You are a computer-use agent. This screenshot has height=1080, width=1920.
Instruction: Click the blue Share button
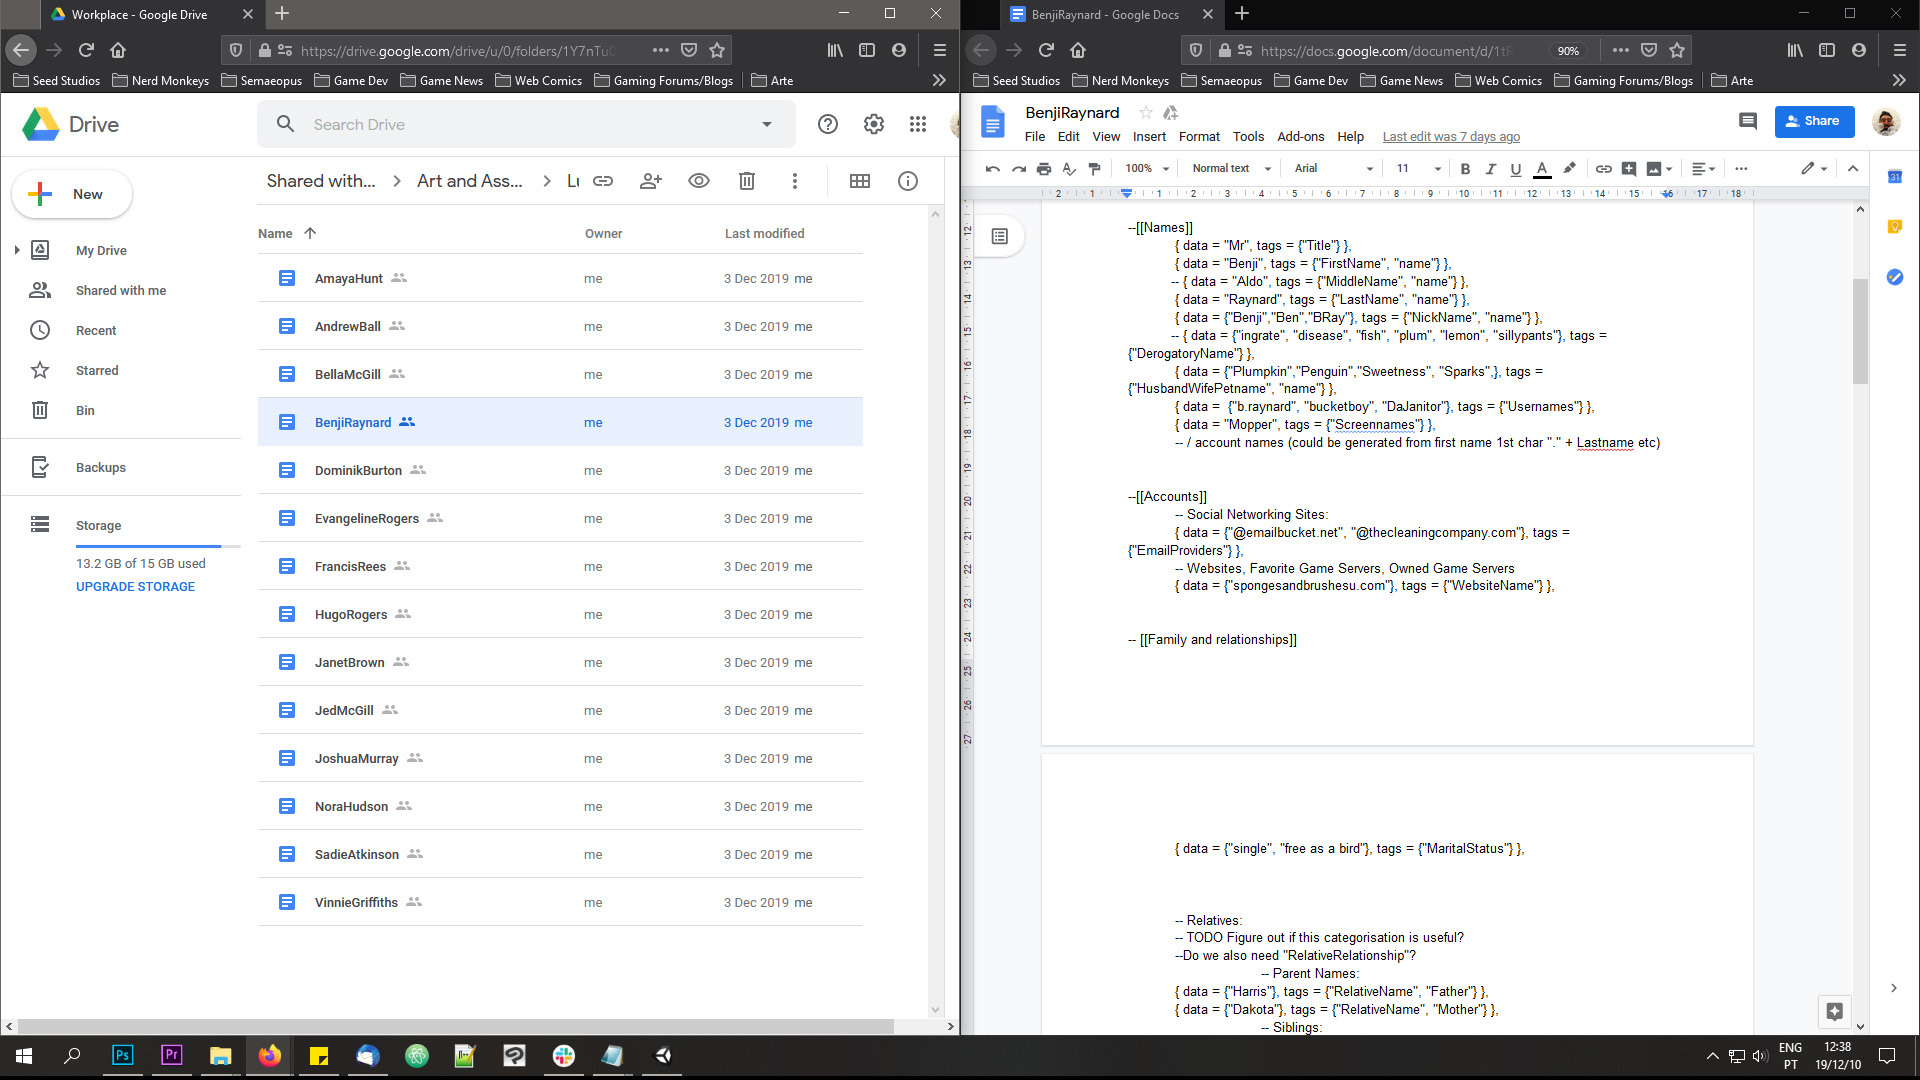point(1814,121)
